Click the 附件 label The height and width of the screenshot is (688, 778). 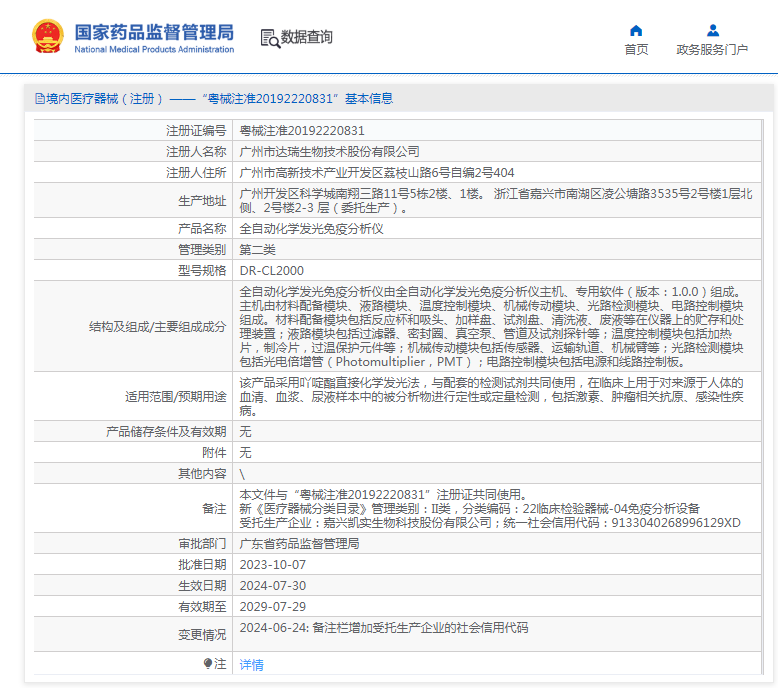[214, 453]
